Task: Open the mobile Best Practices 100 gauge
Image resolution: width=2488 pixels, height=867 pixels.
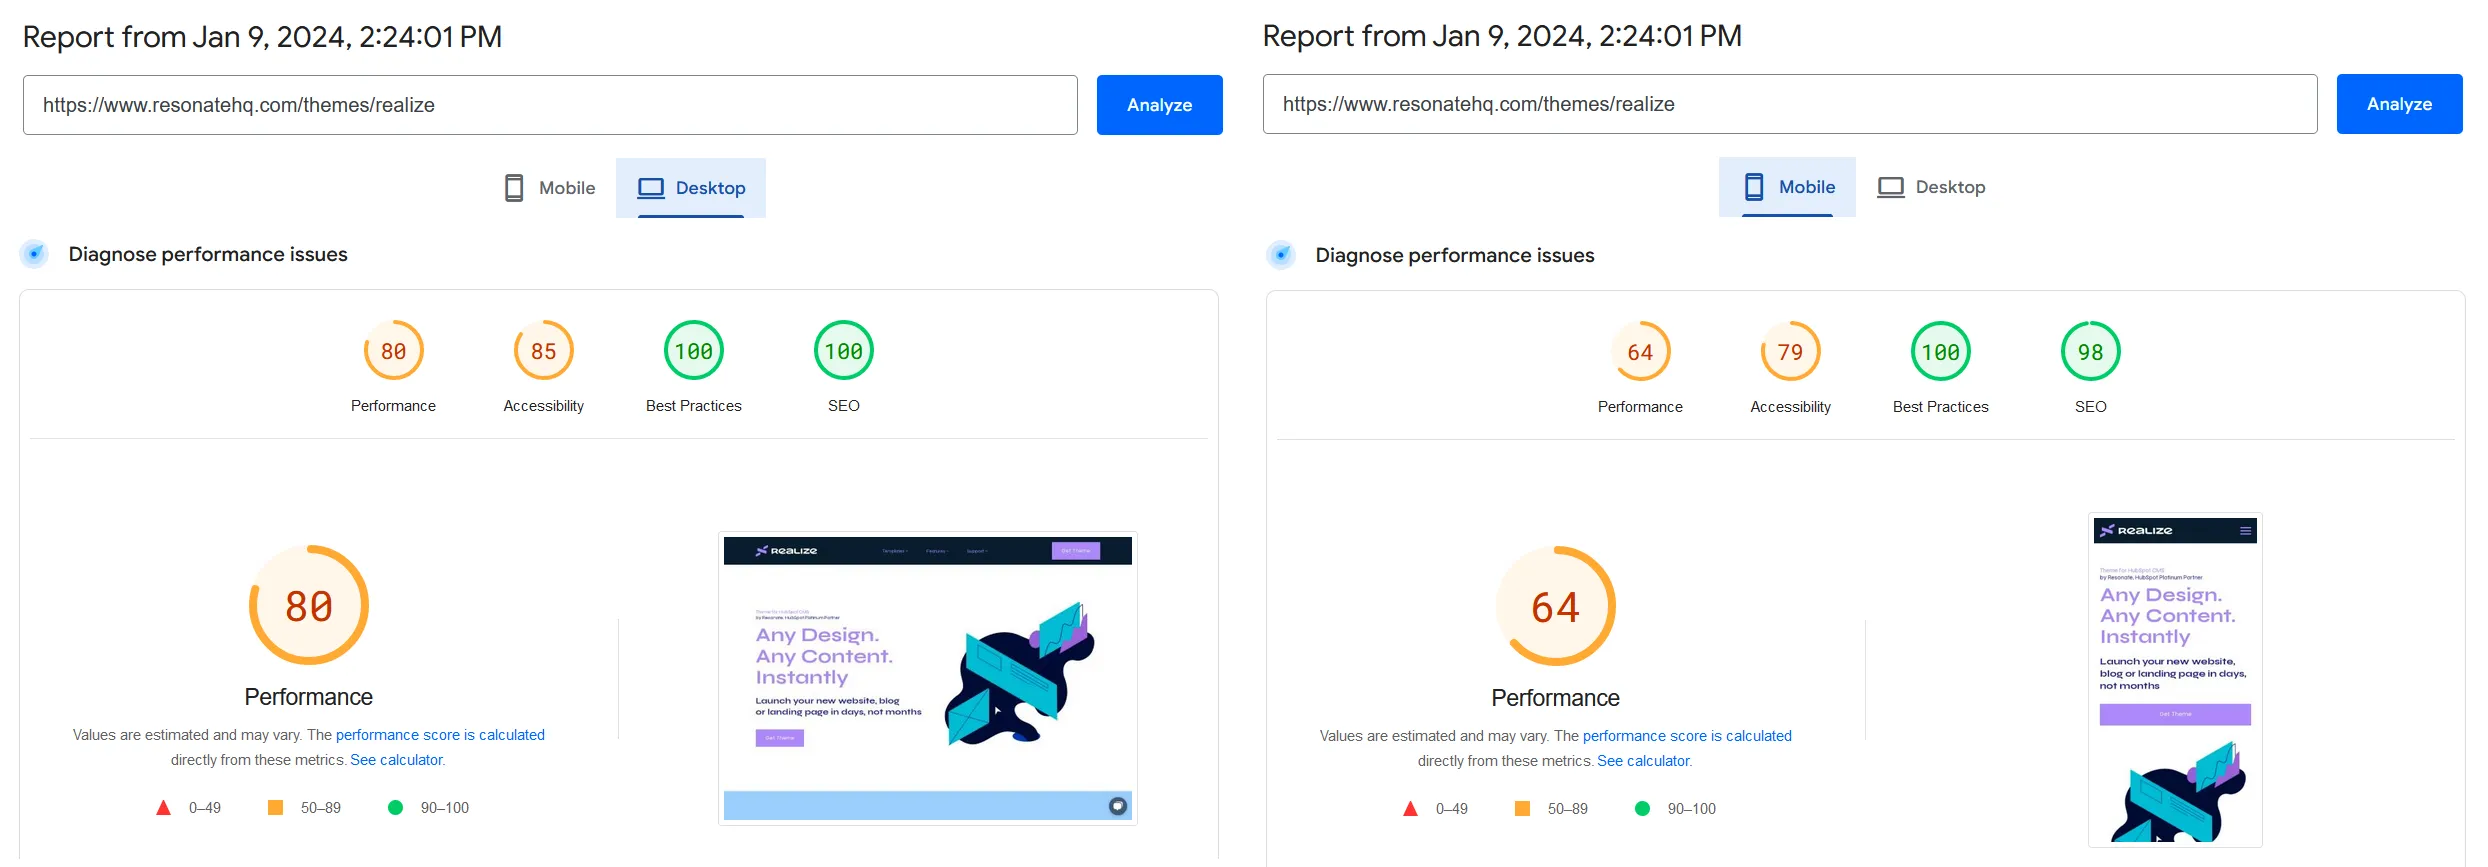Action: point(1940,352)
